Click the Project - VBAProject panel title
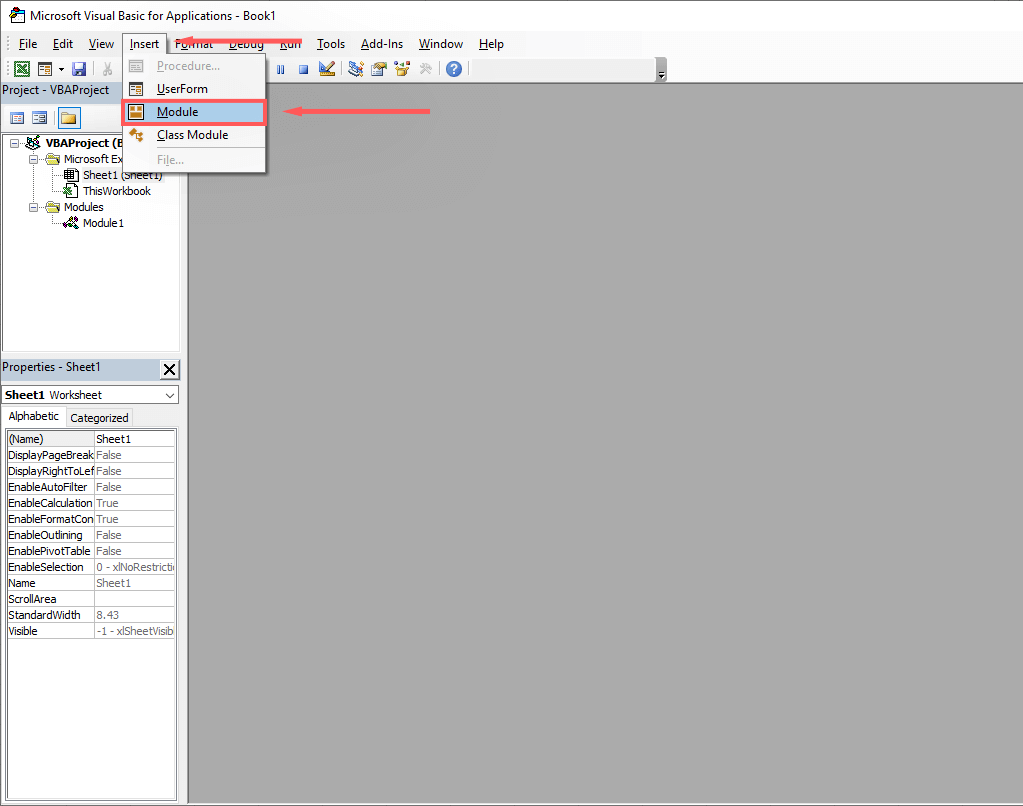 55,90
